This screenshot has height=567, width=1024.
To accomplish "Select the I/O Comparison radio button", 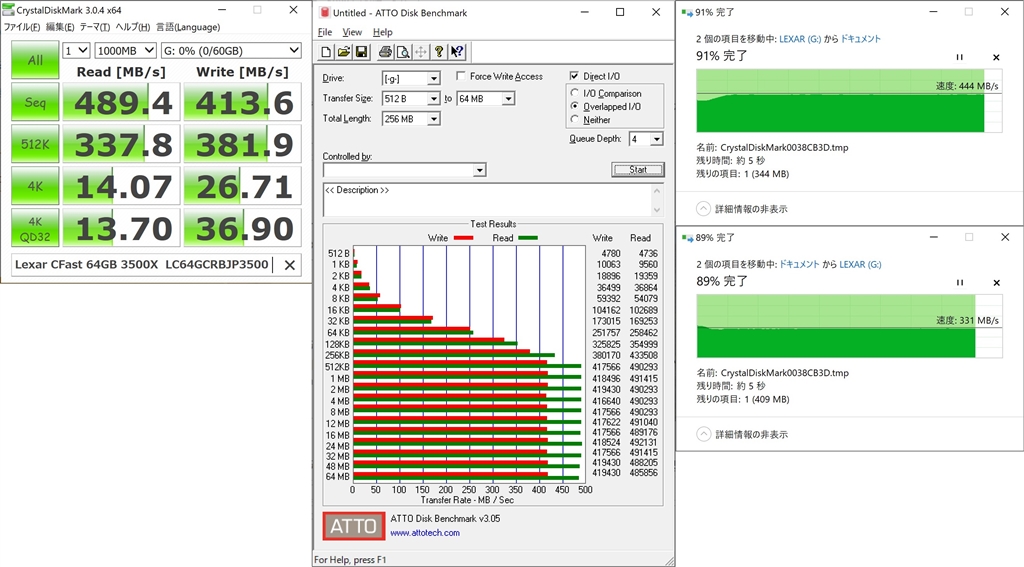I will tap(574, 93).
